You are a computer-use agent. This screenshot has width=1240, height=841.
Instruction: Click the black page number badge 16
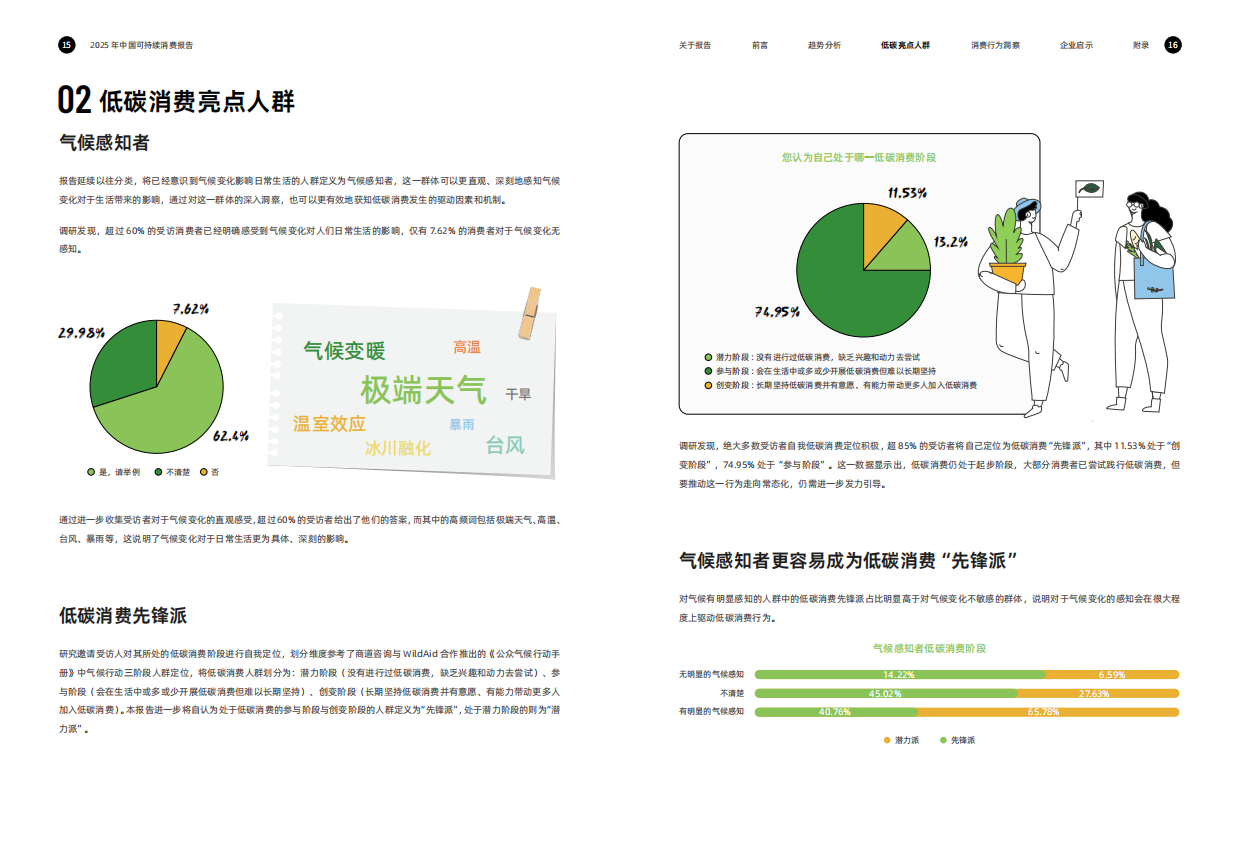coord(1172,44)
